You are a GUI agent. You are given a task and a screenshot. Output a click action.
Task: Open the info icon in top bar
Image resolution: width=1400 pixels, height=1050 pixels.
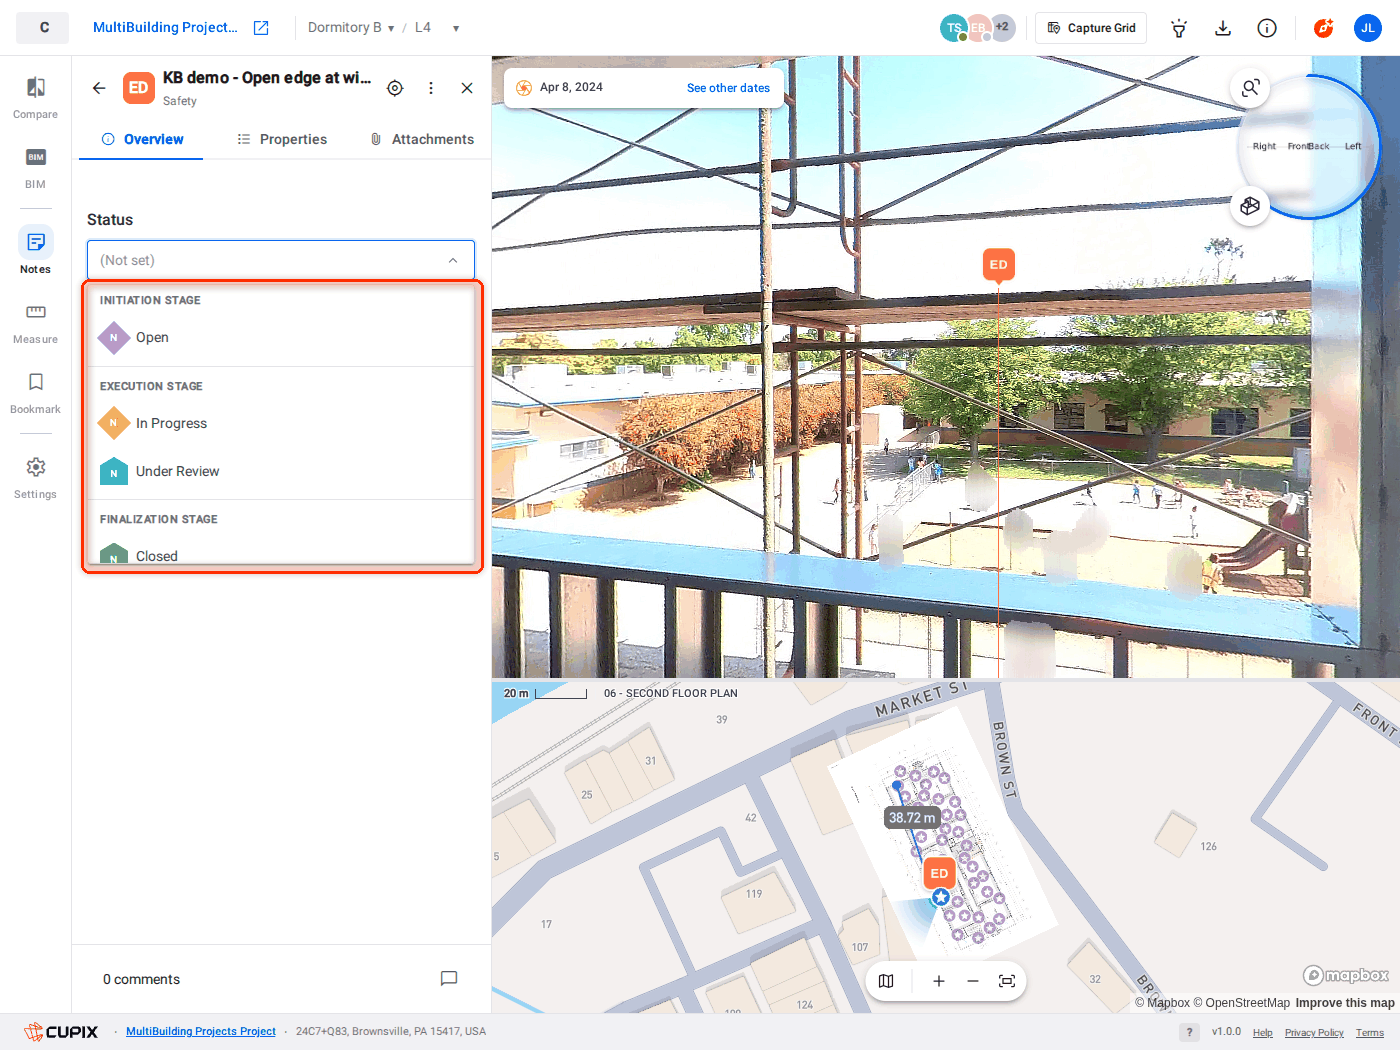1267,28
